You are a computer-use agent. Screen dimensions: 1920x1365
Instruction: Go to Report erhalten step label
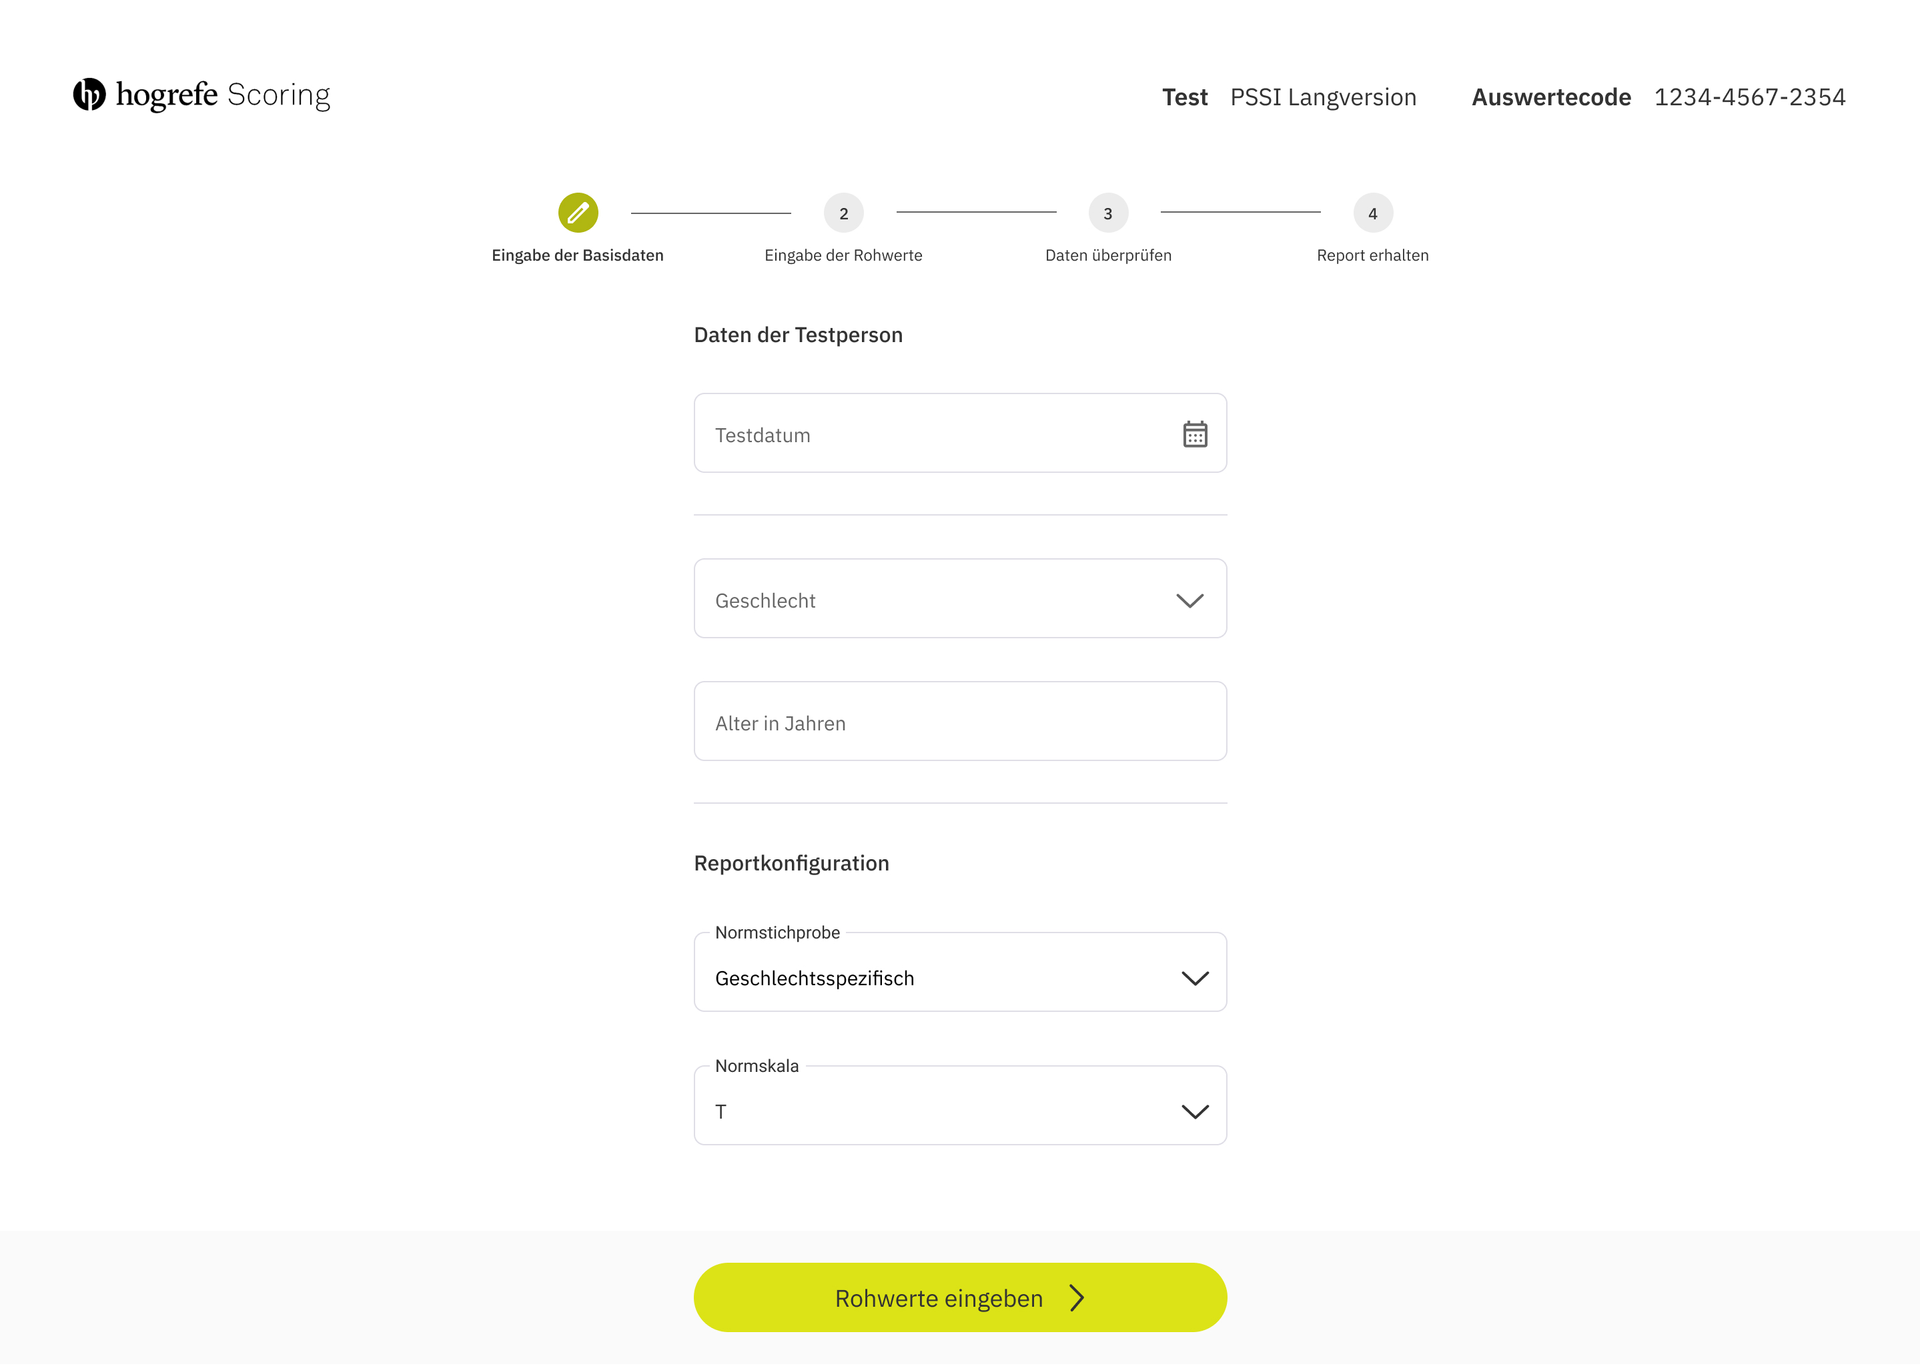[x=1373, y=256]
